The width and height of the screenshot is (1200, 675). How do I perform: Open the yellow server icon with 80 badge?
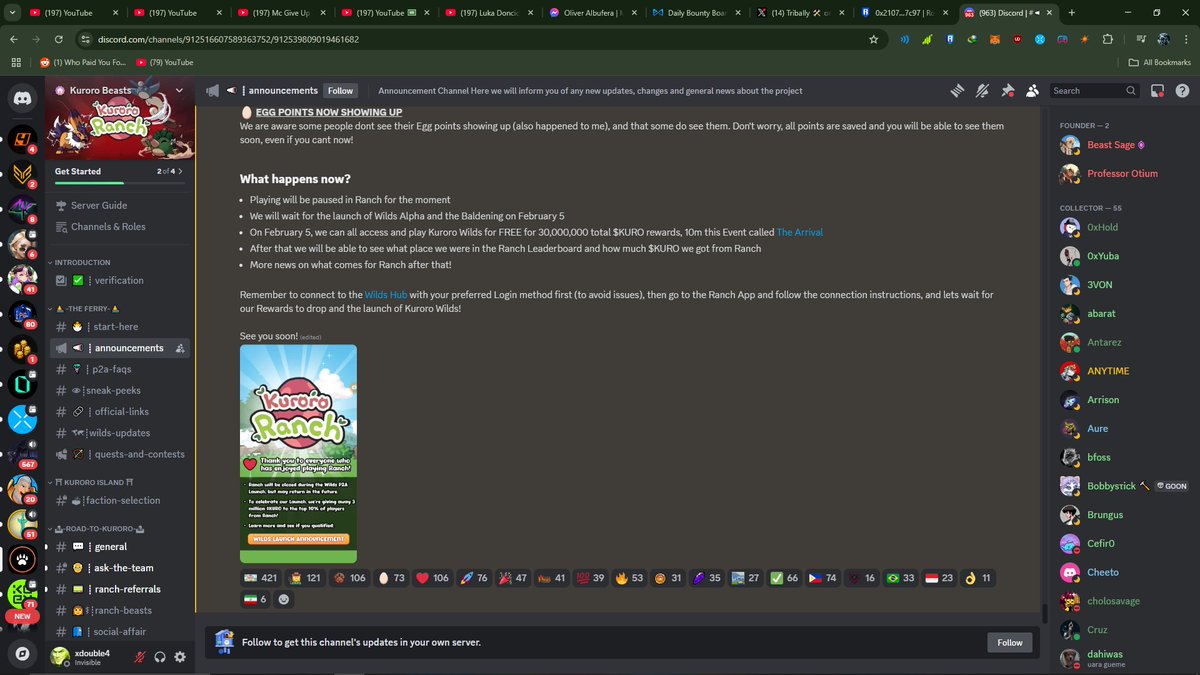[22, 315]
